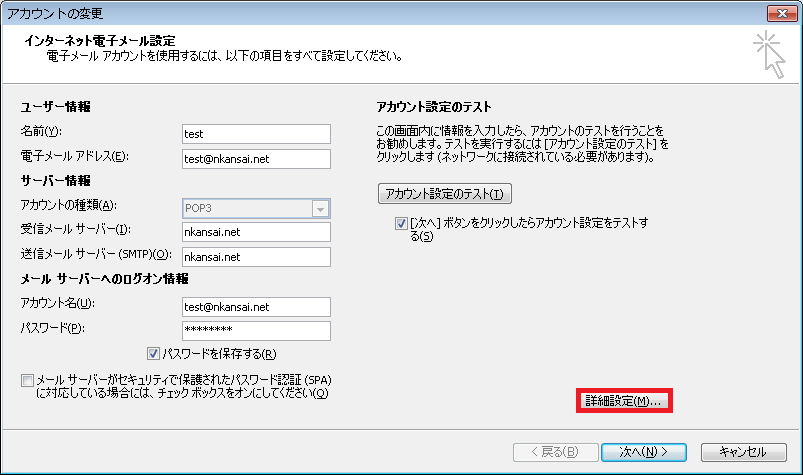Click the アカウントの変更 title bar
The height and width of the screenshot is (475, 803).
(300, 13)
